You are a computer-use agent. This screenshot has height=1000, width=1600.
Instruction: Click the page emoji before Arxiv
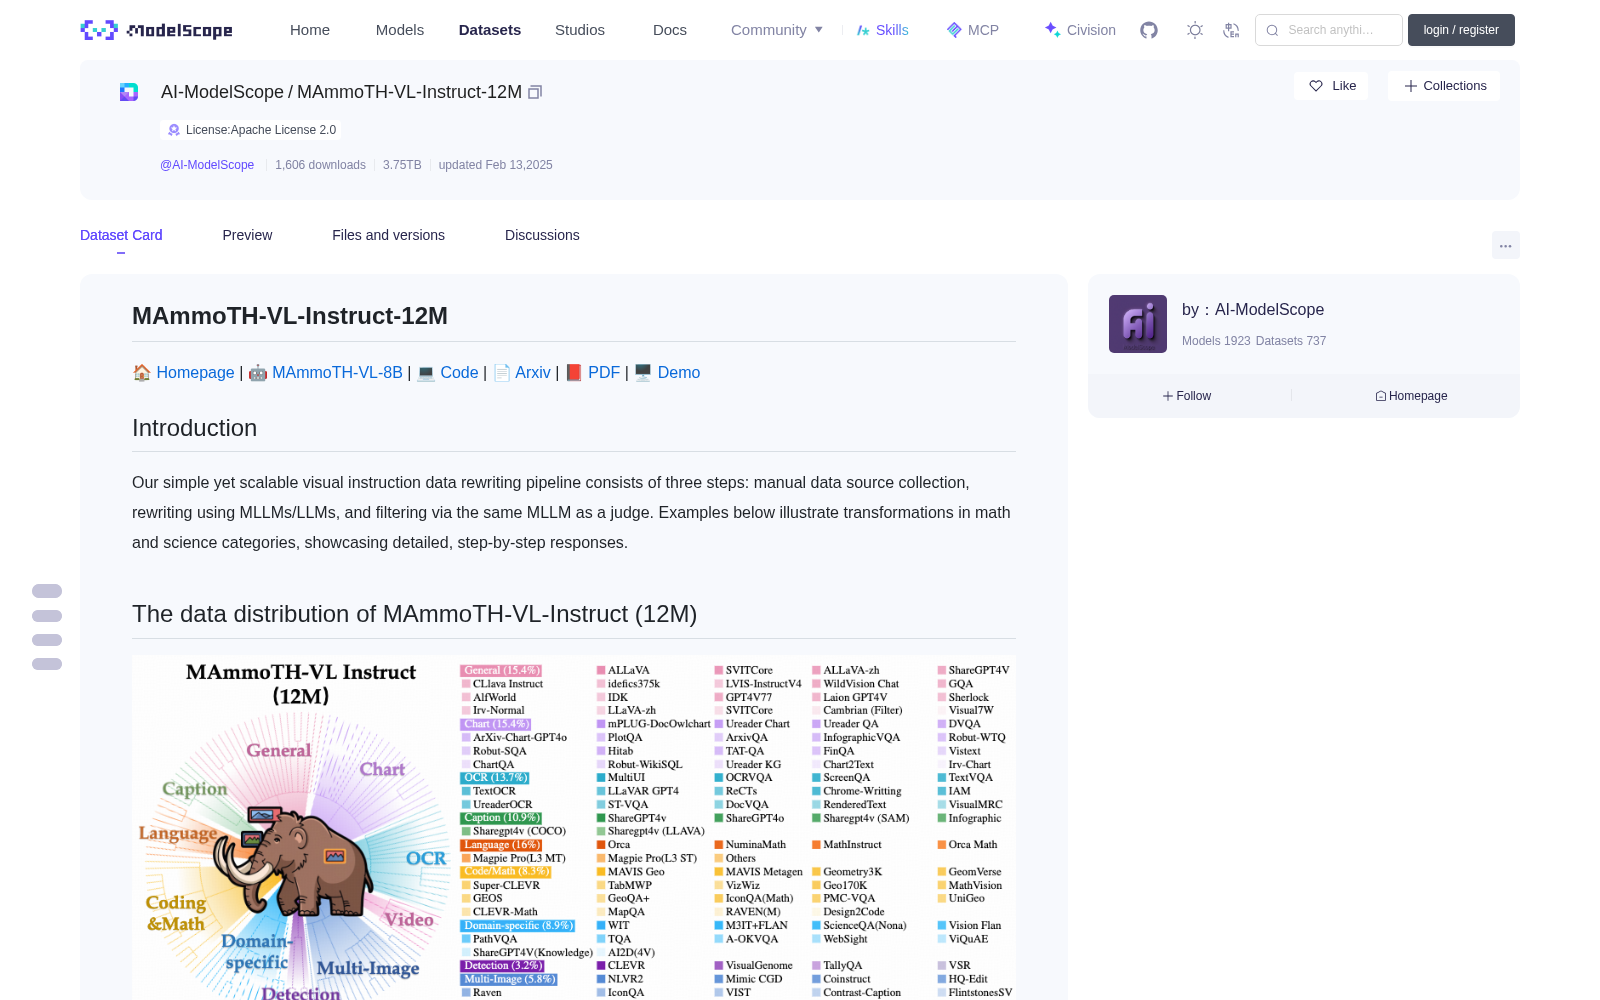click(x=502, y=372)
